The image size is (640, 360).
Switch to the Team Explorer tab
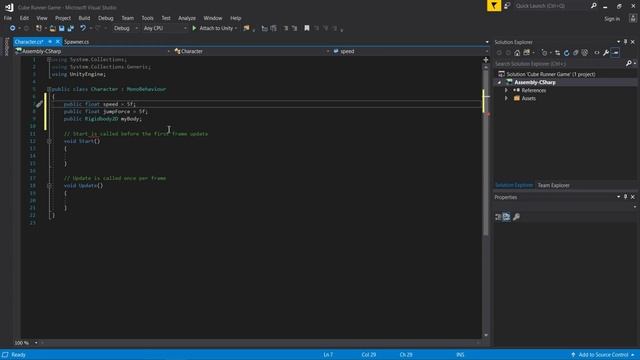coord(553,185)
